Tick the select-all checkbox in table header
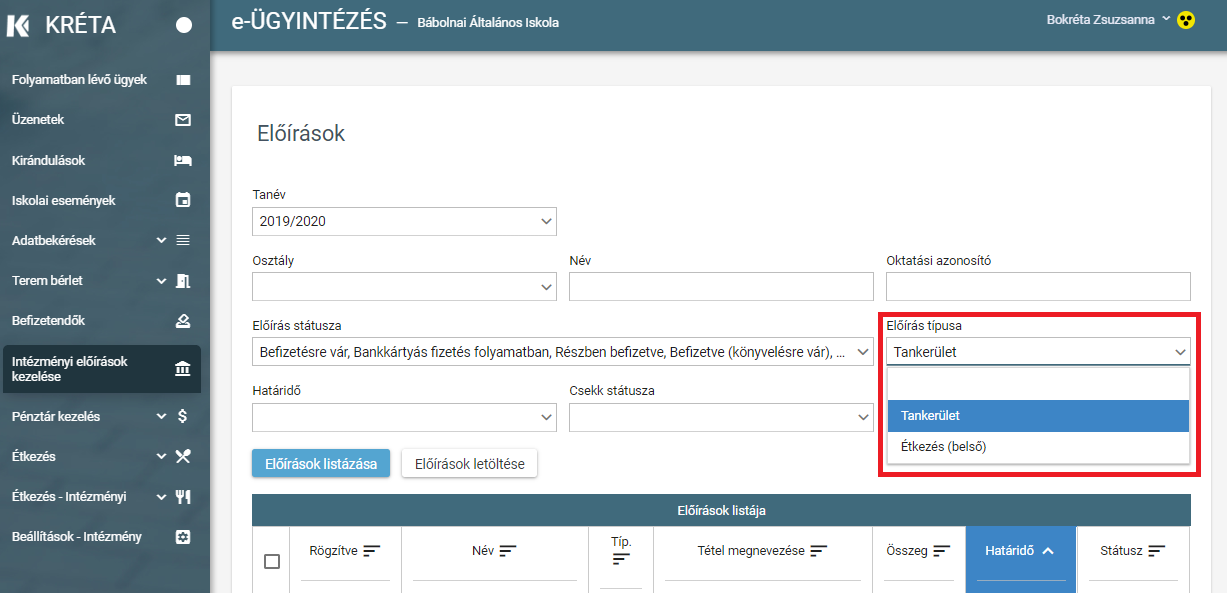 (272, 561)
